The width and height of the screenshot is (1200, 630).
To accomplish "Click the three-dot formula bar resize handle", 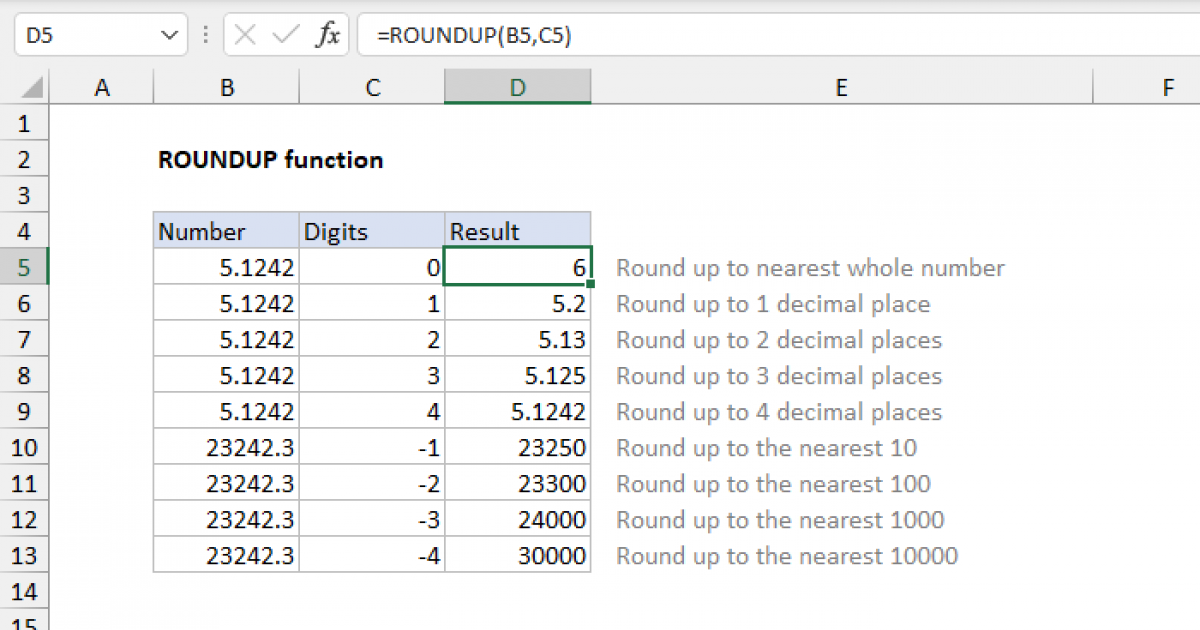I will 205,36.
